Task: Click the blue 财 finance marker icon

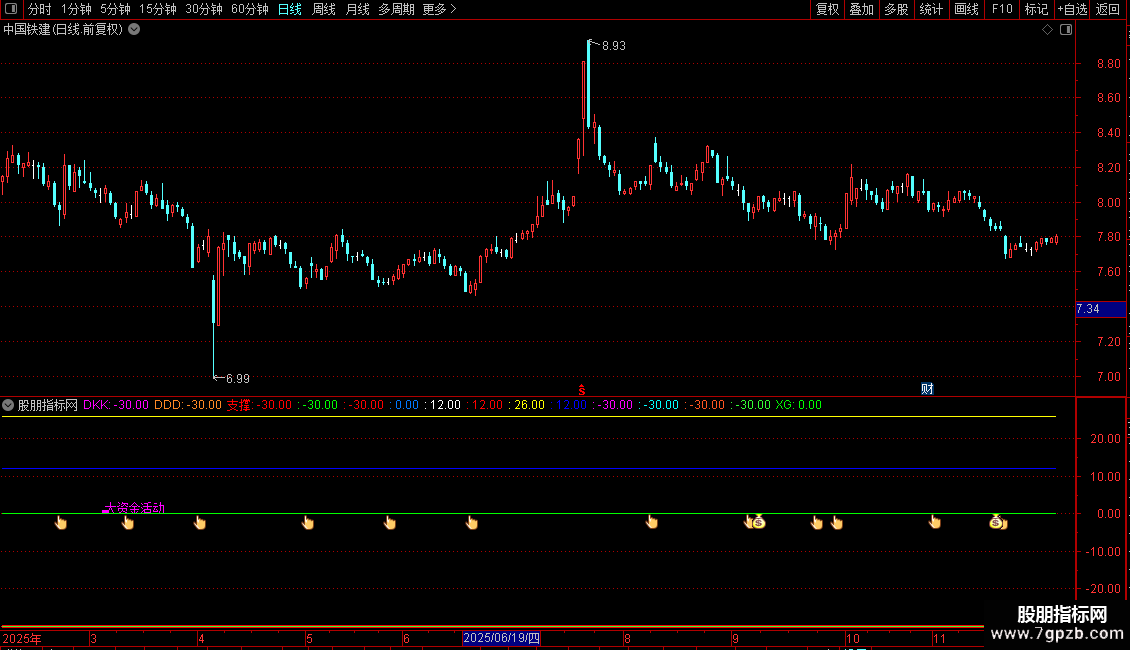Action: point(927,389)
